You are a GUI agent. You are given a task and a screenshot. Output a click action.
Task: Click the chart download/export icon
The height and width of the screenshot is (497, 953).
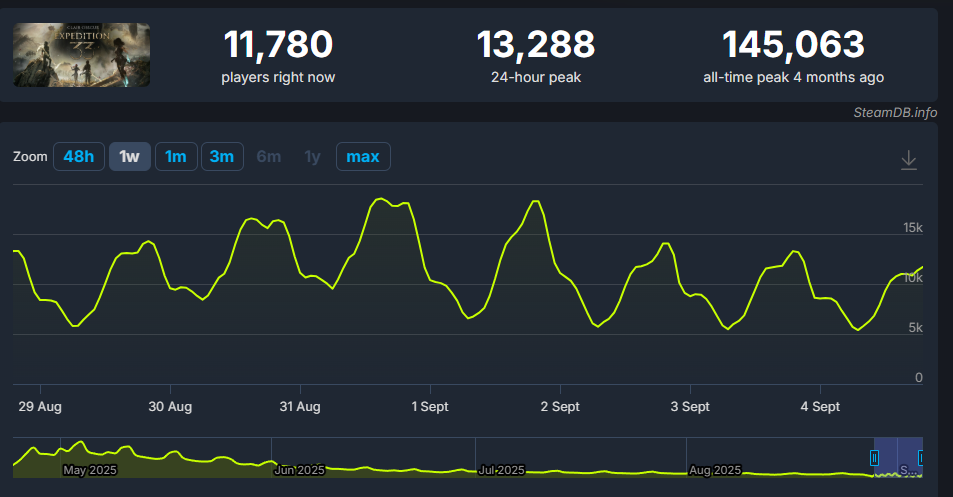tap(908, 160)
